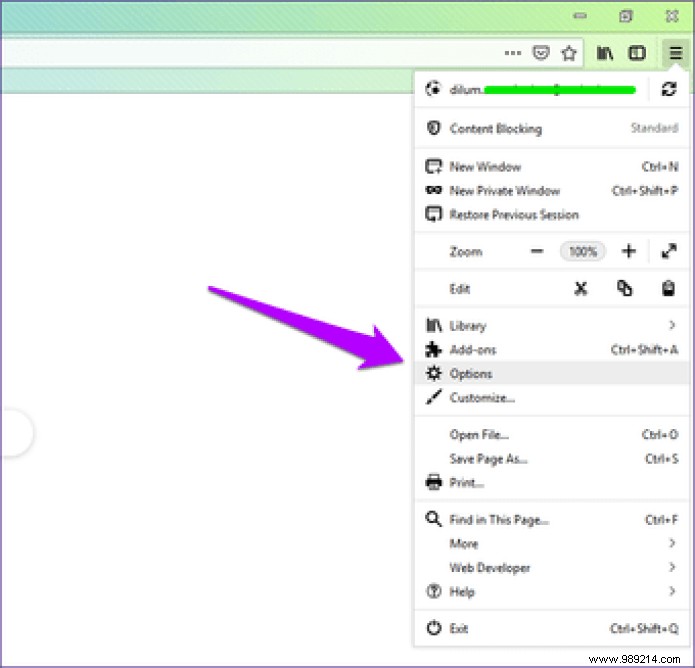Click the Paste clipboard icon
Screen dimensions: 695x668
tap(668, 289)
